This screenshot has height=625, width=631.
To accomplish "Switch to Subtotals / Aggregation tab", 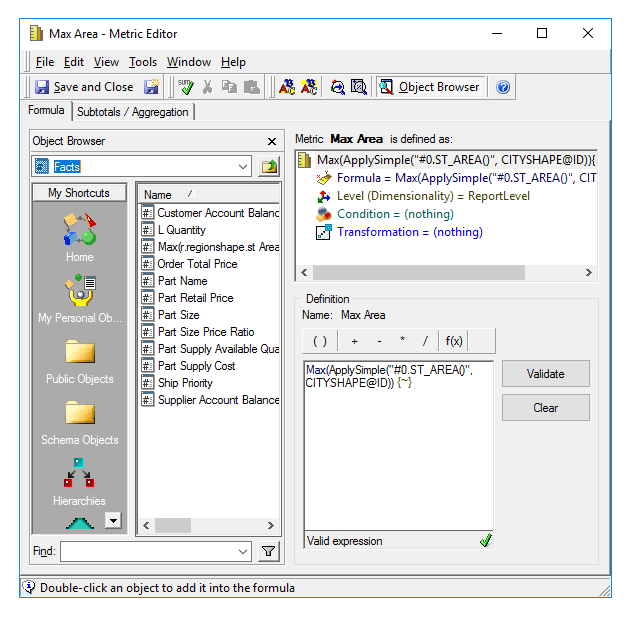I will point(133,112).
